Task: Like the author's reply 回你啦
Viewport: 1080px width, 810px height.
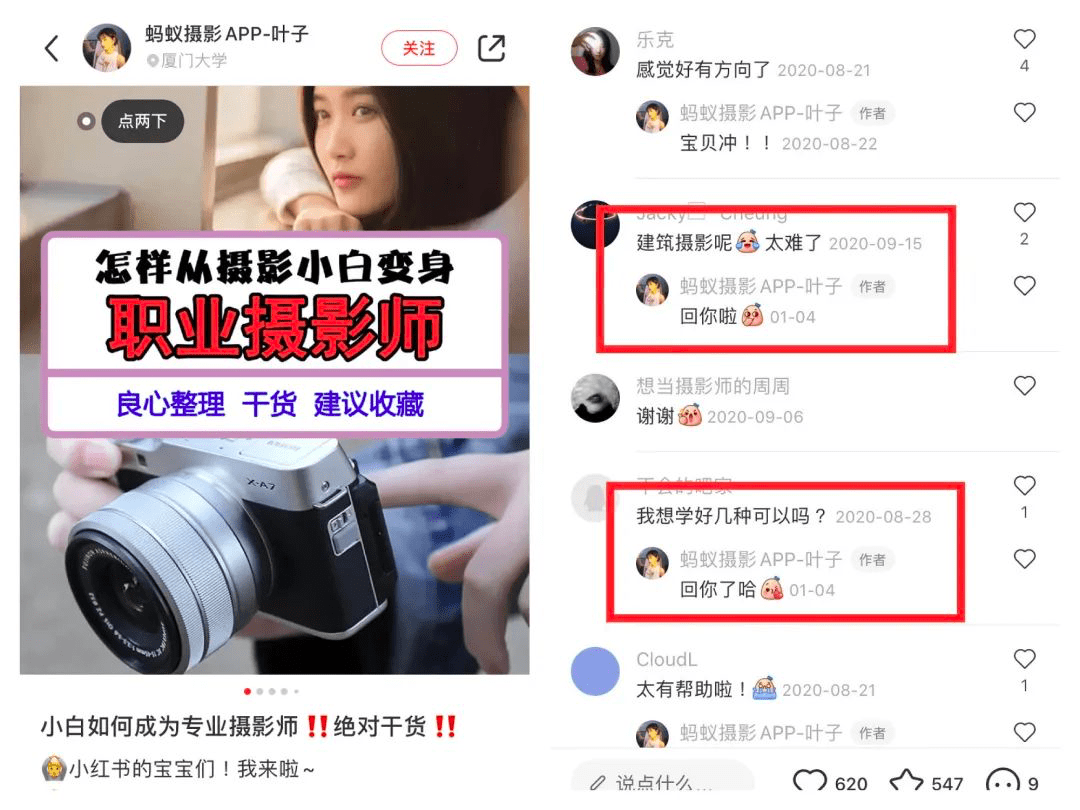Action: (1024, 285)
